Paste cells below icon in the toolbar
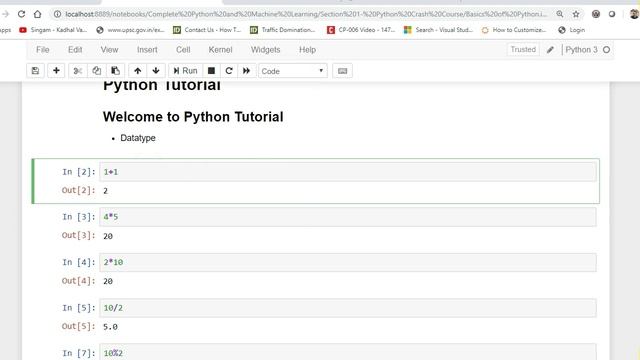 [116, 71]
